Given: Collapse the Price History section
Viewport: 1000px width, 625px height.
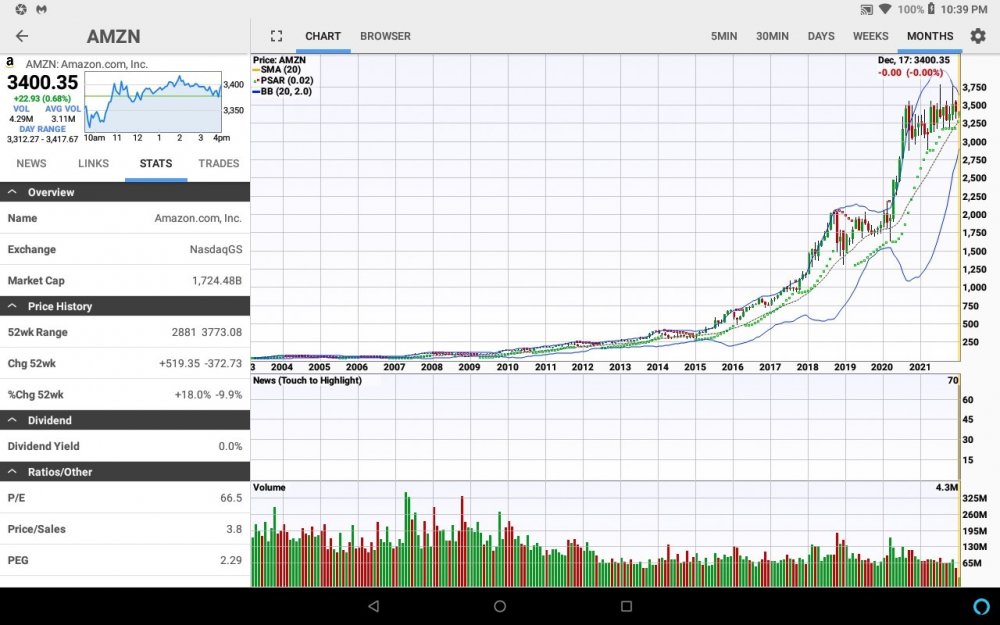Looking at the screenshot, I should click(x=125, y=306).
